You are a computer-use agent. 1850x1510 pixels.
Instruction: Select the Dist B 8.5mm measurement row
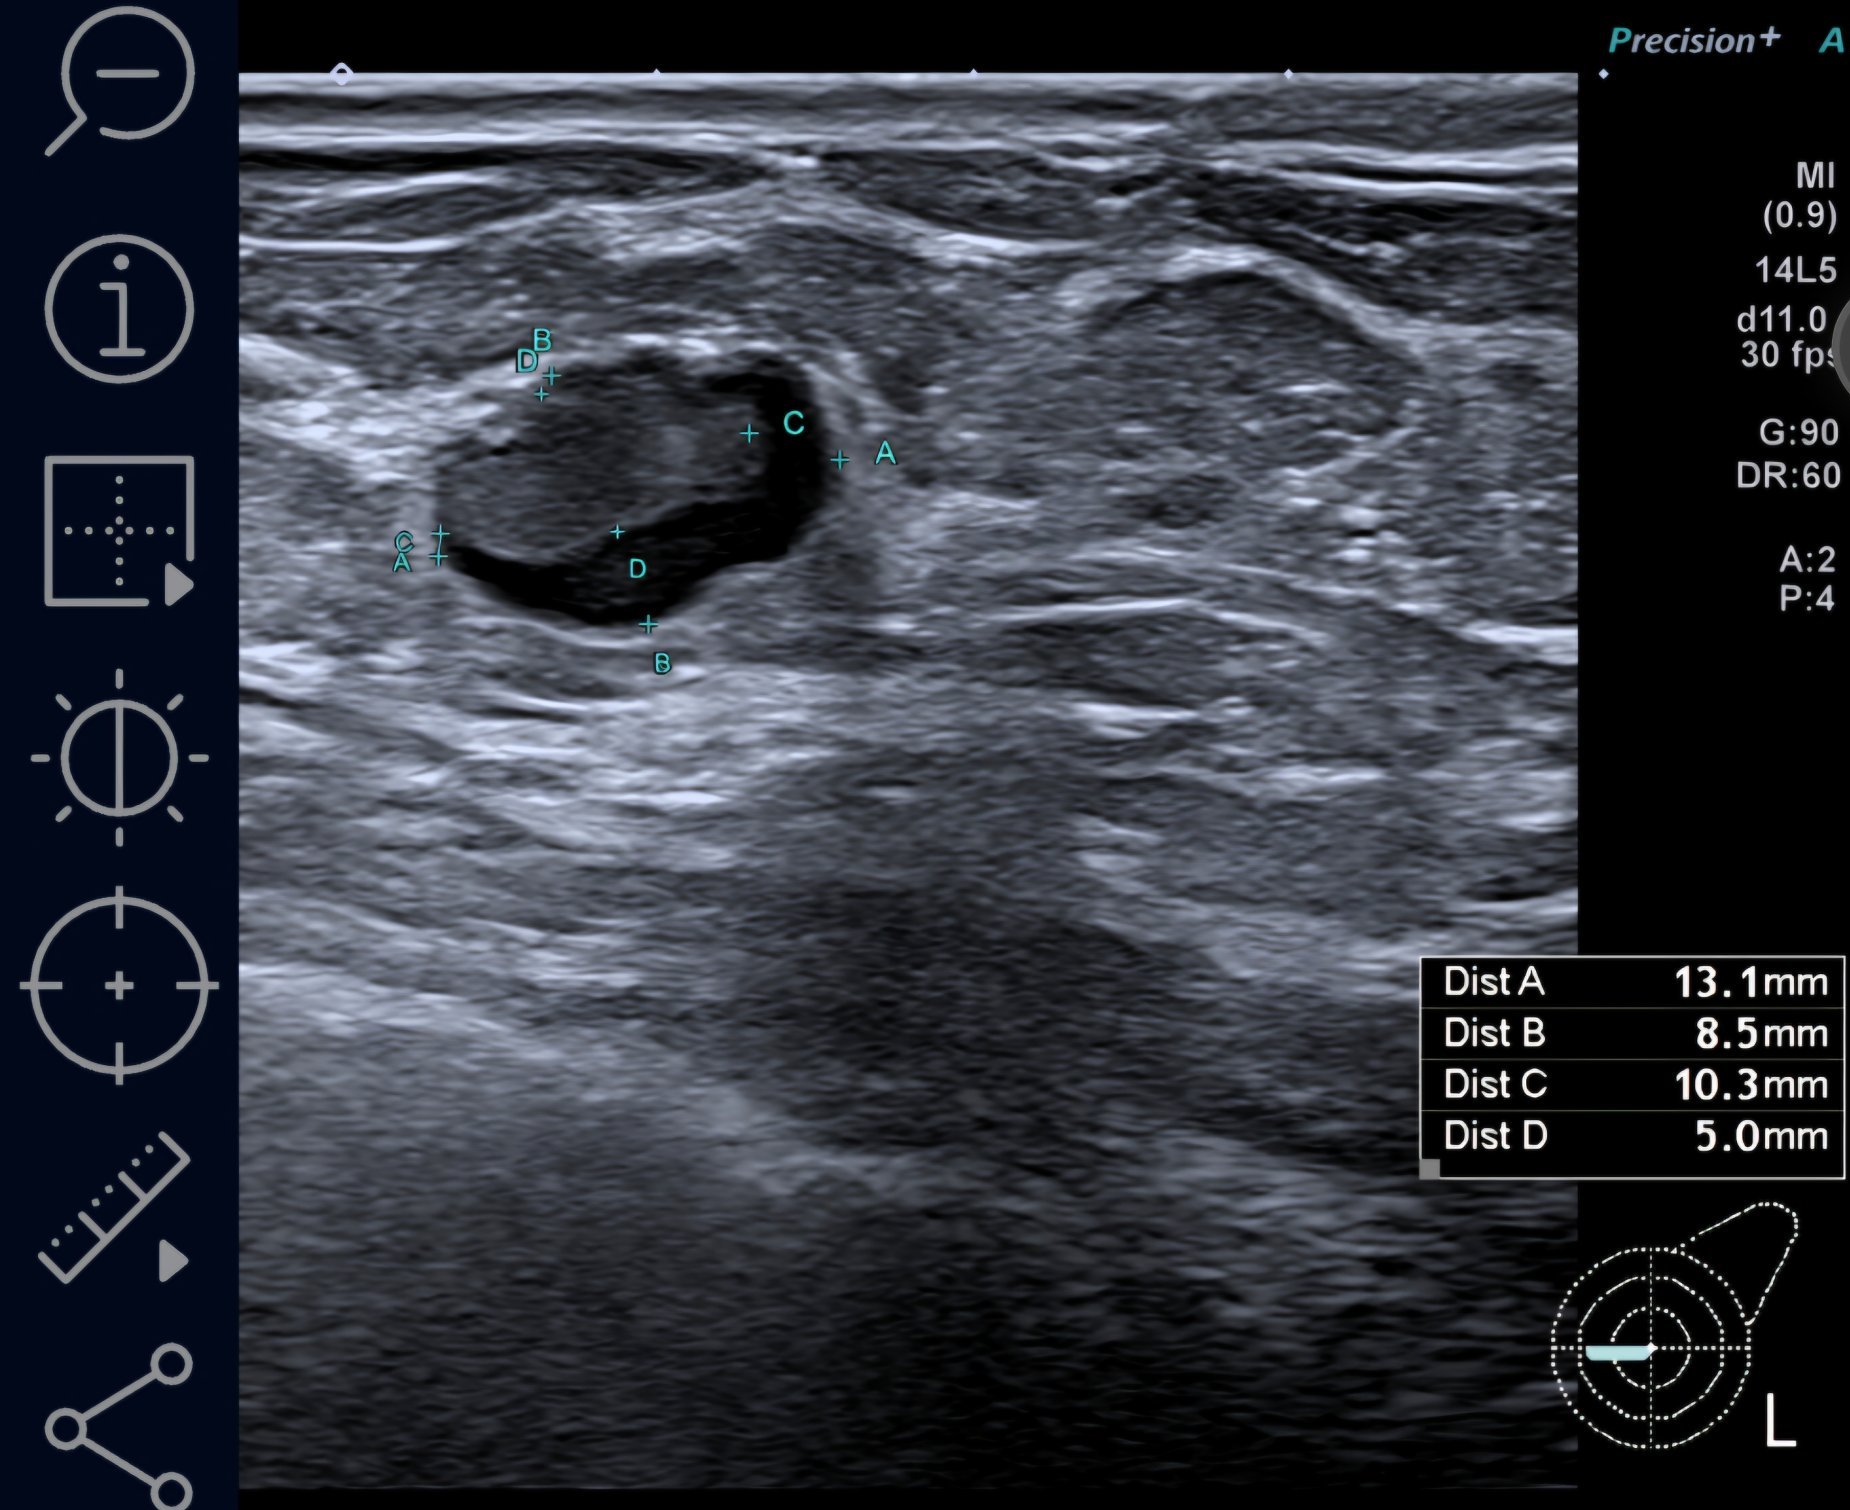pyautogui.click(x=1632, y=1033)
